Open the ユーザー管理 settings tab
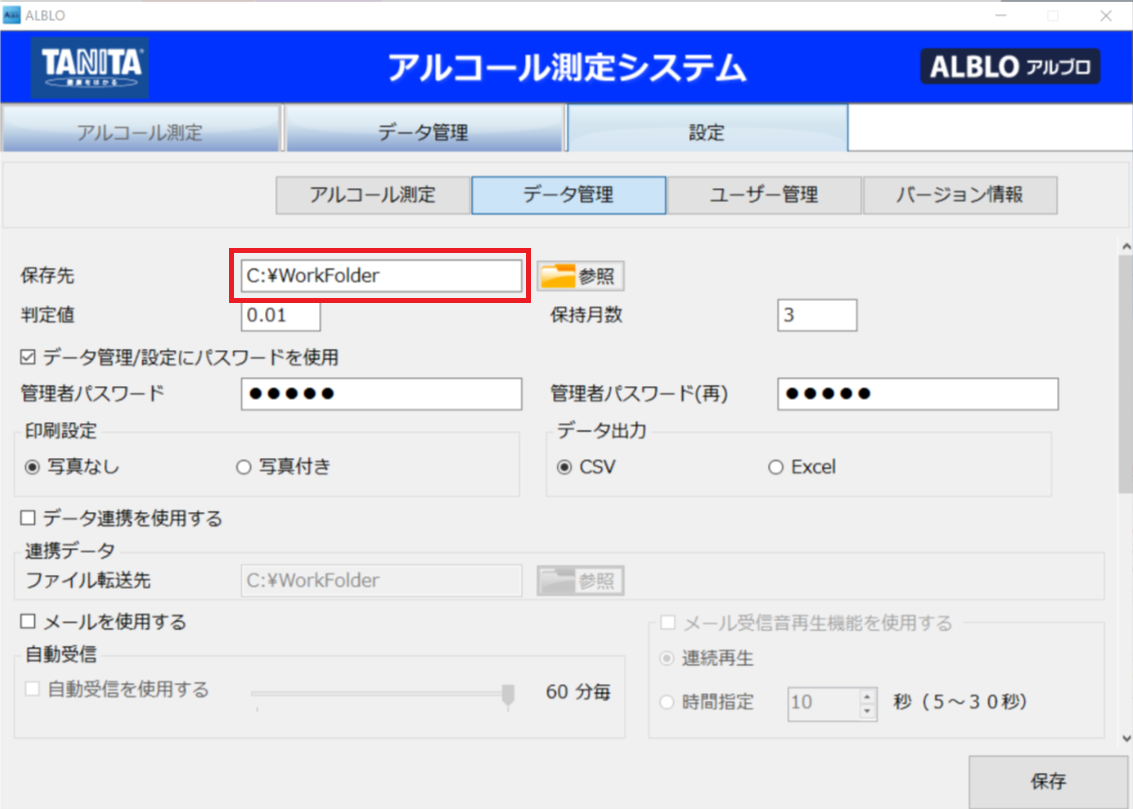 (763, 194)
